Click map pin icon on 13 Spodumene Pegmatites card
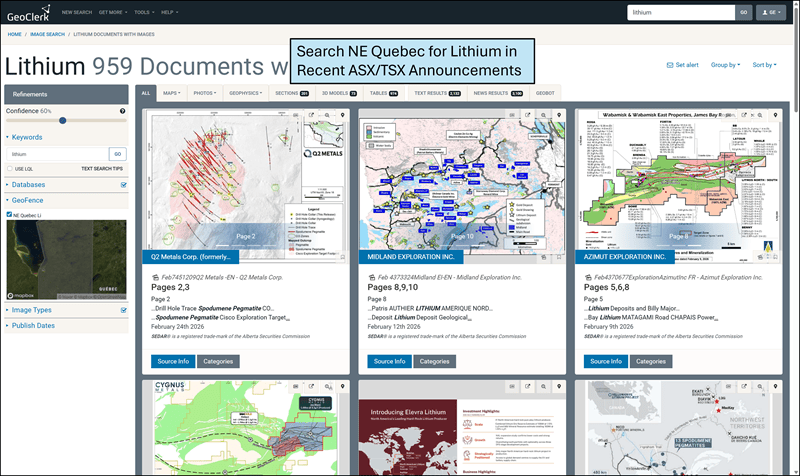This screenshot has width=800, height=476. tap(775, 387)
